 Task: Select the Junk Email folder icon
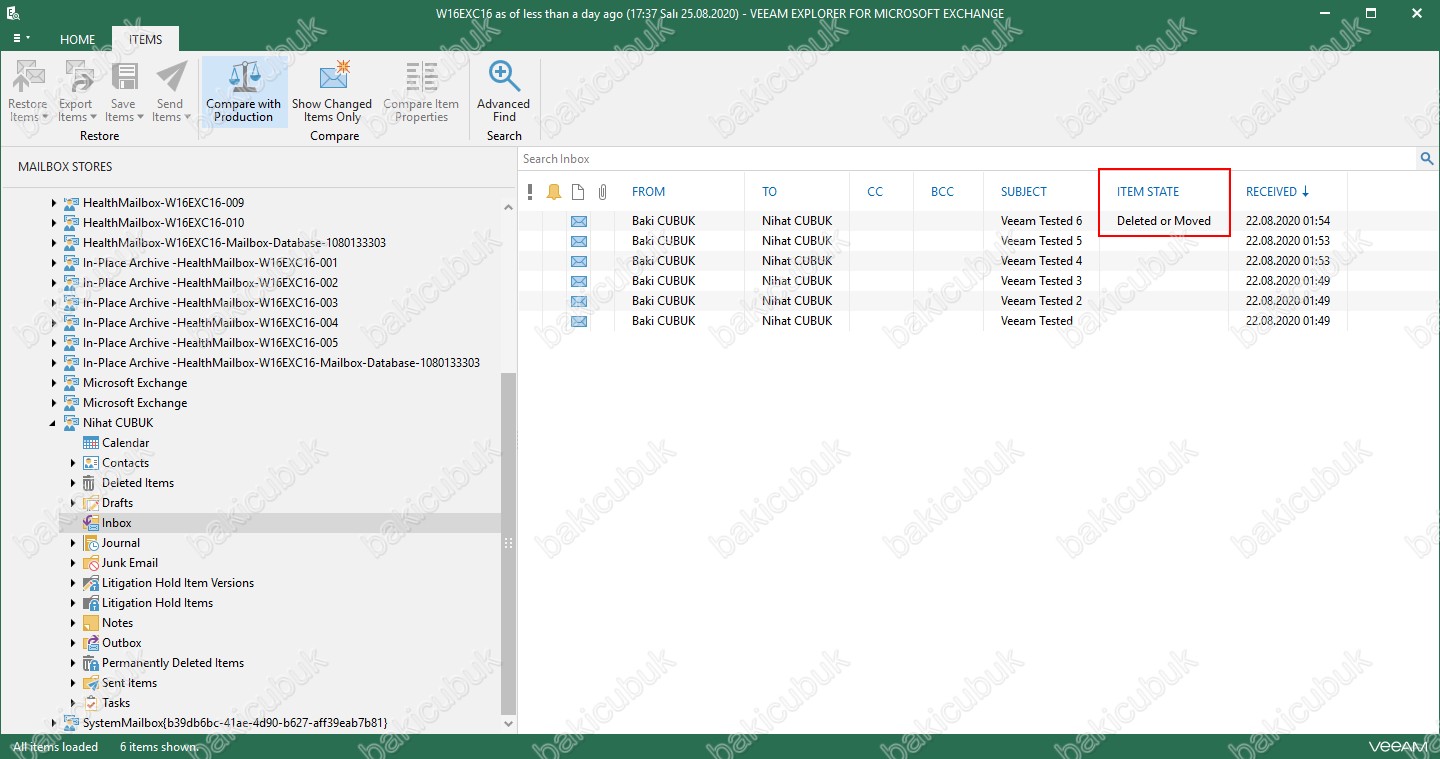pyautogui.click(x=91, y=563)
